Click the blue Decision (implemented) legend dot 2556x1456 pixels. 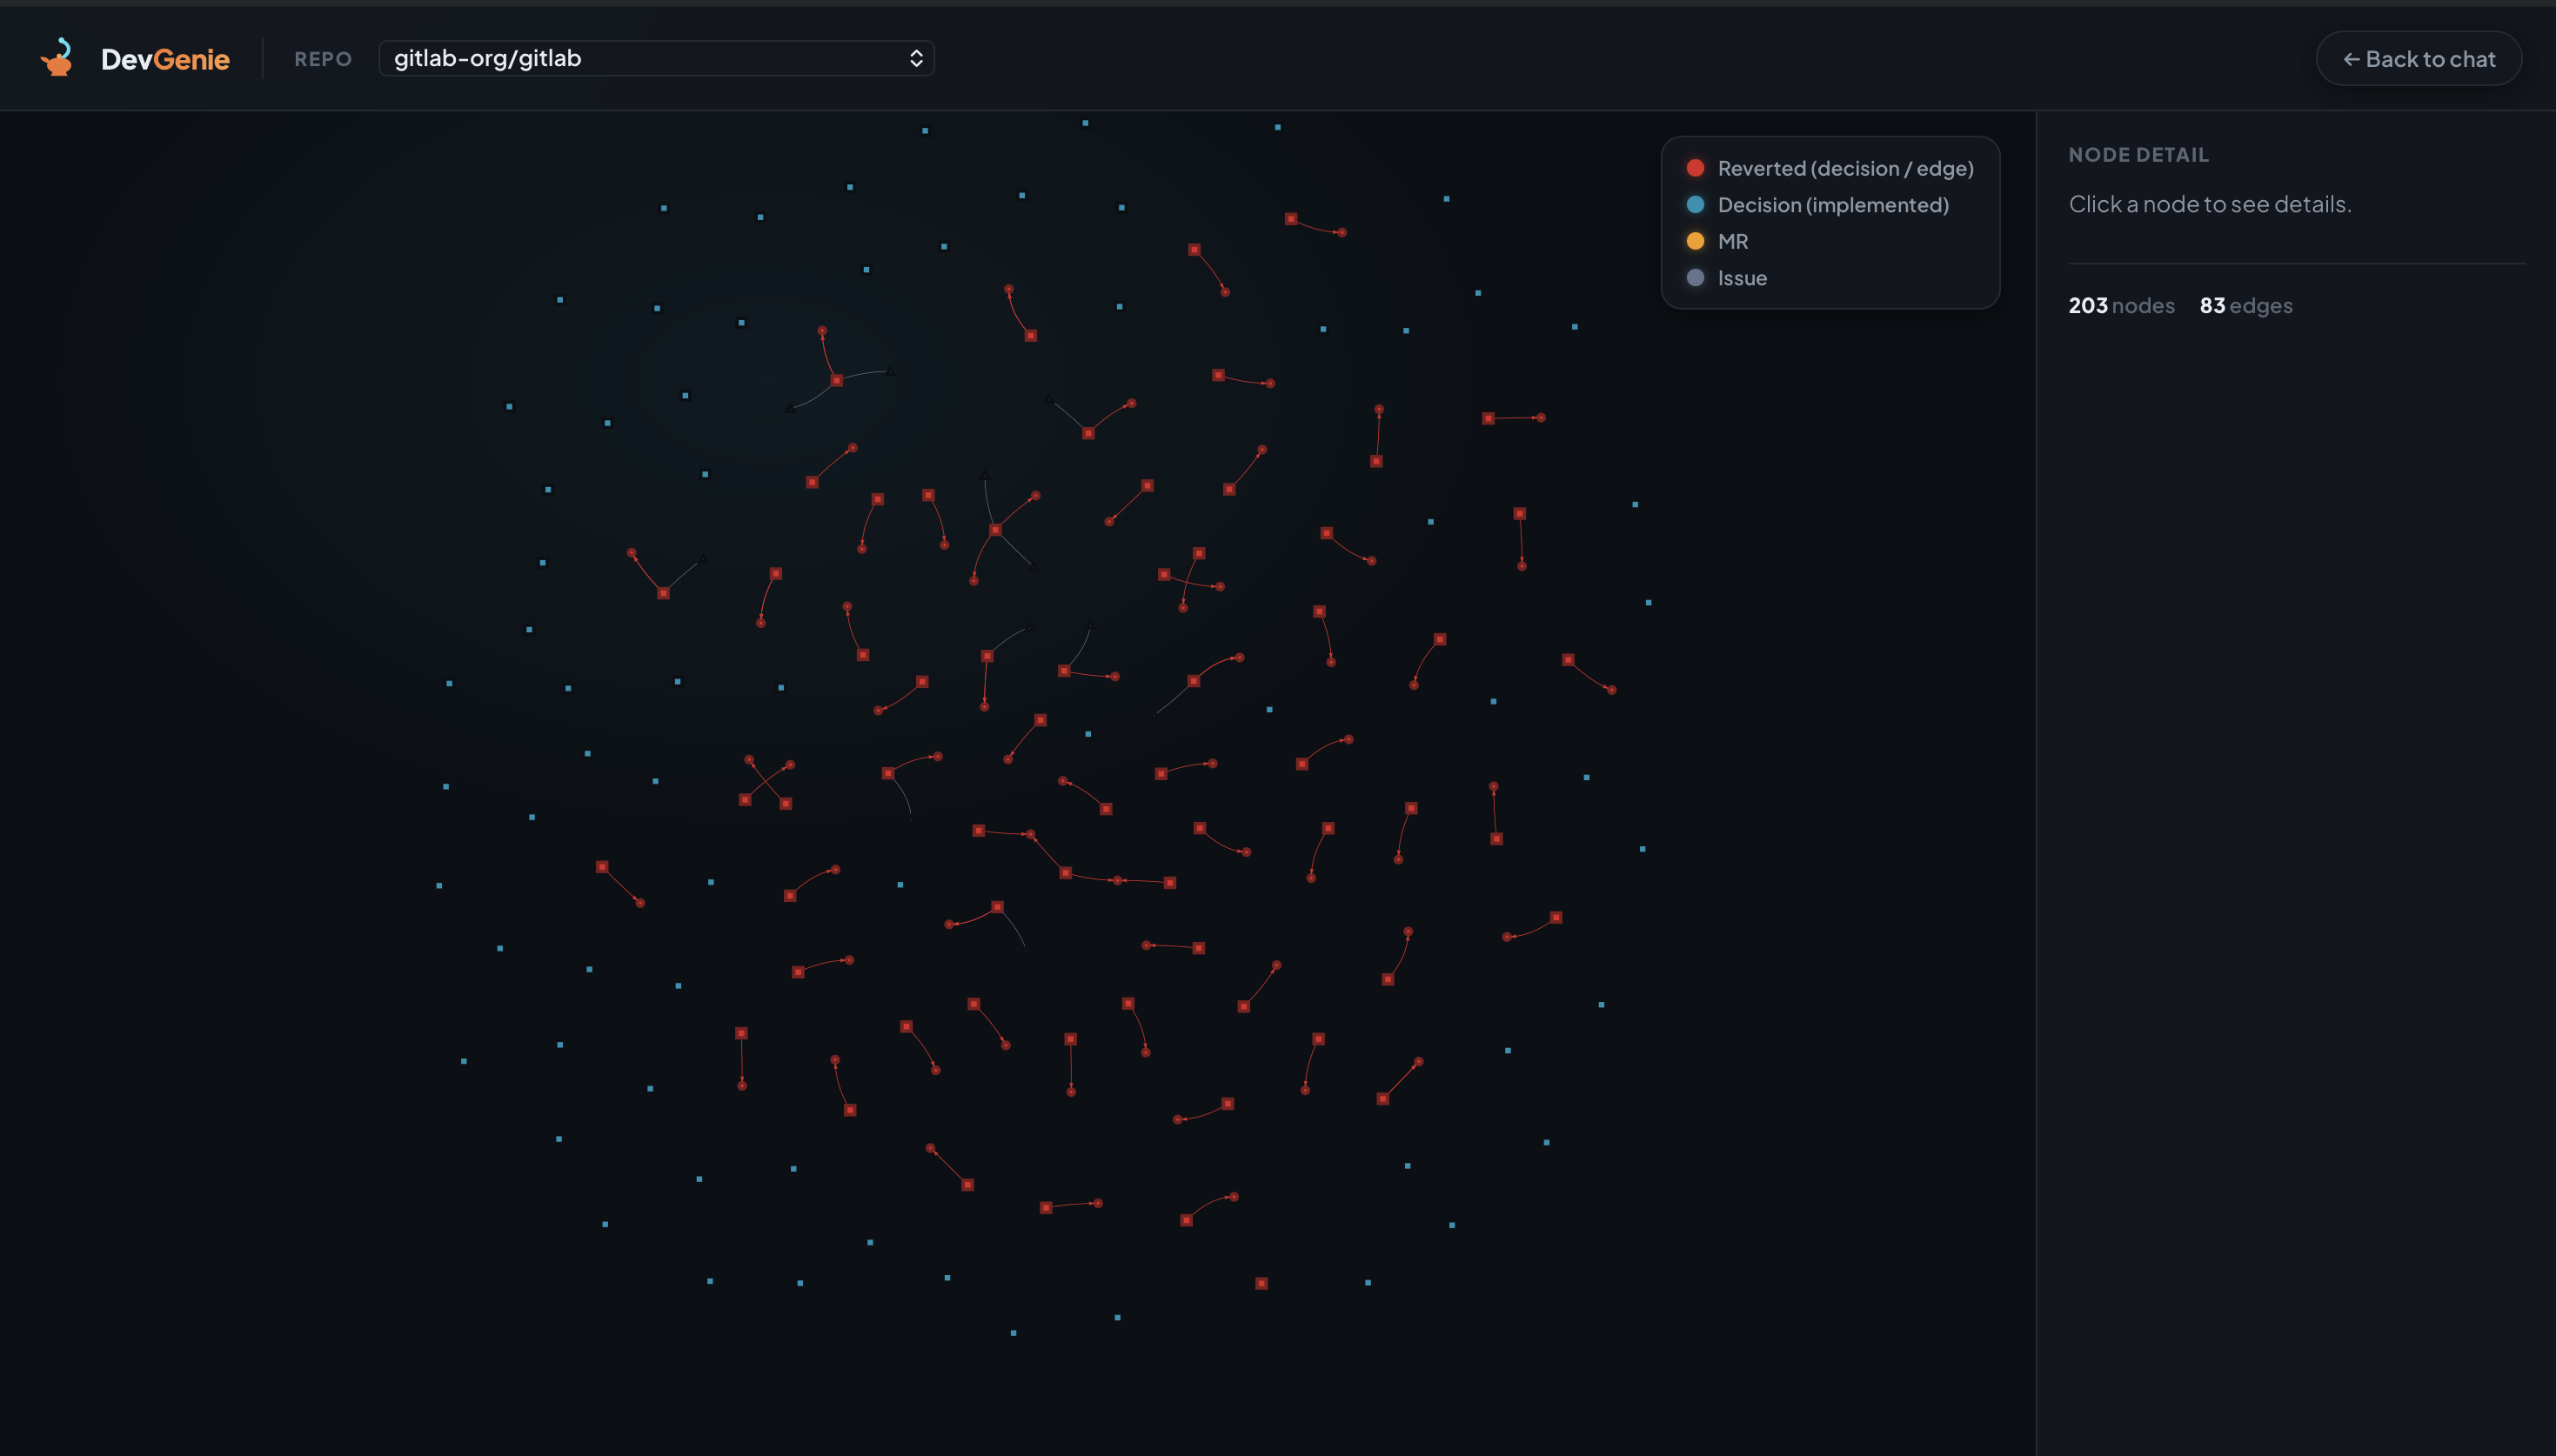tap(1695, 205)
